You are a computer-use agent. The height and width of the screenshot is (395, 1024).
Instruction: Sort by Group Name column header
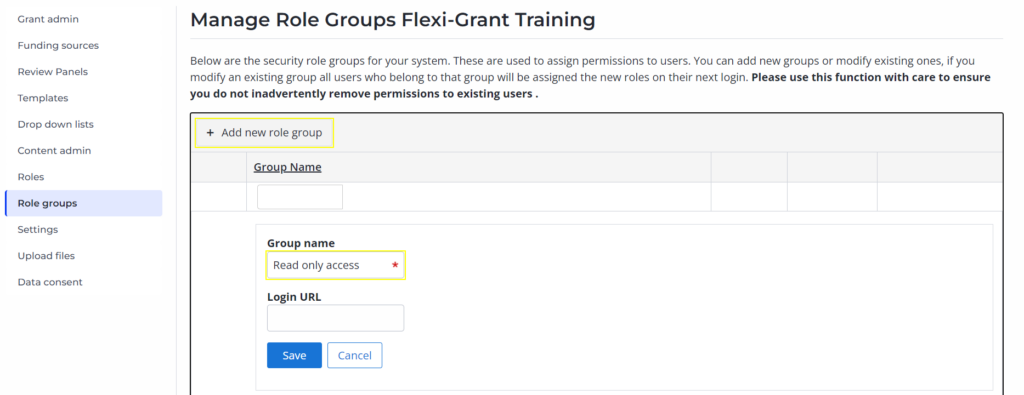pyautogui.click(x=287, y=167)
